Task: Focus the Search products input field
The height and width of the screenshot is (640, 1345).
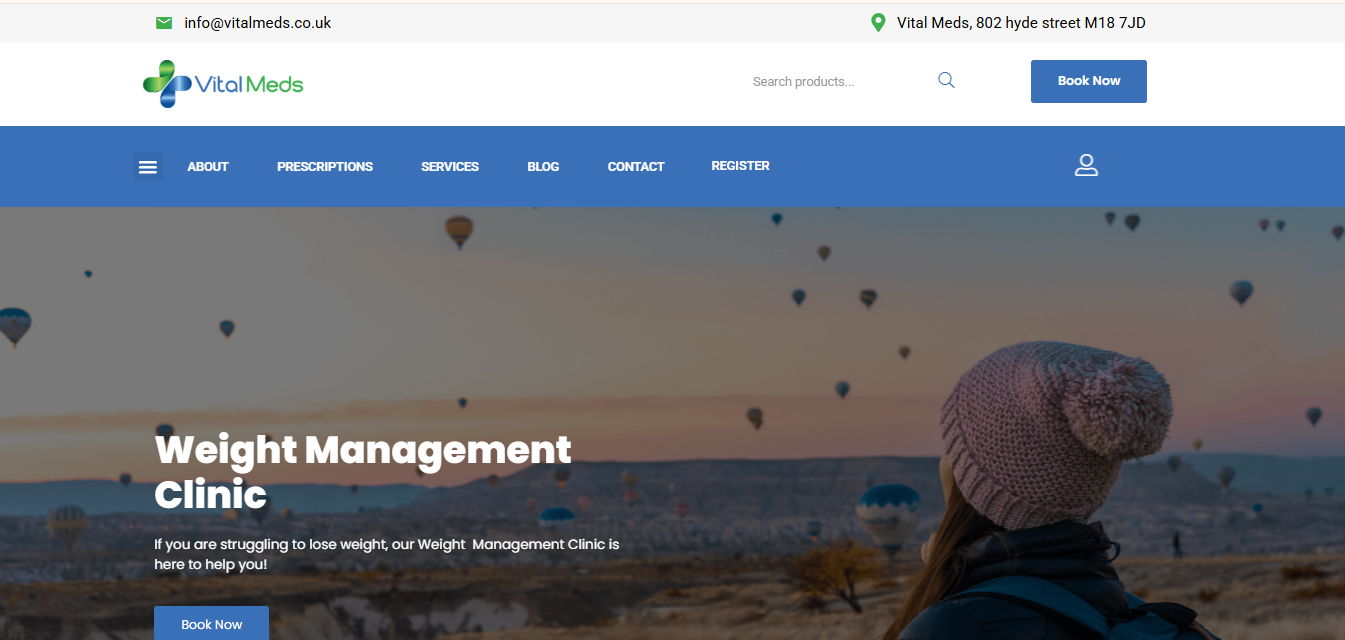Action: pos(835,82)
